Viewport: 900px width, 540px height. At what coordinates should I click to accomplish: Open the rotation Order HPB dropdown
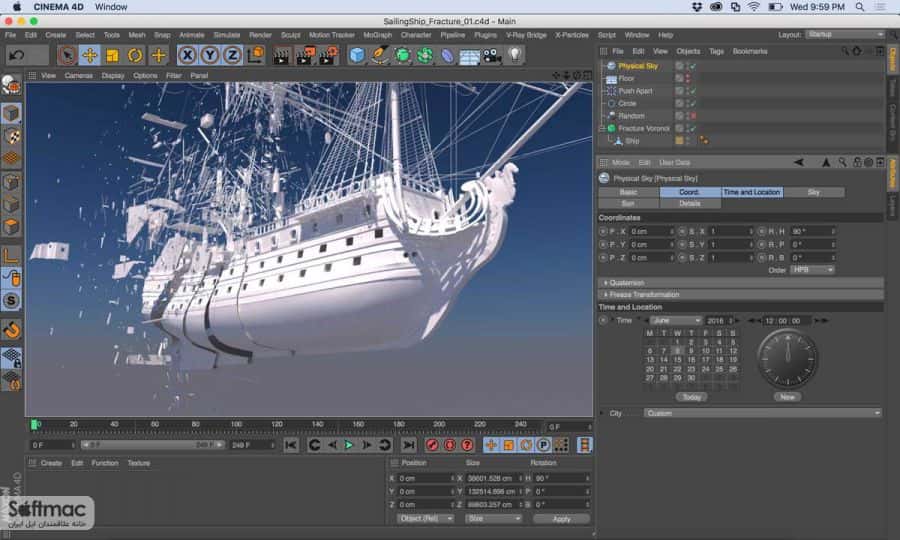[x=812, y=270]
